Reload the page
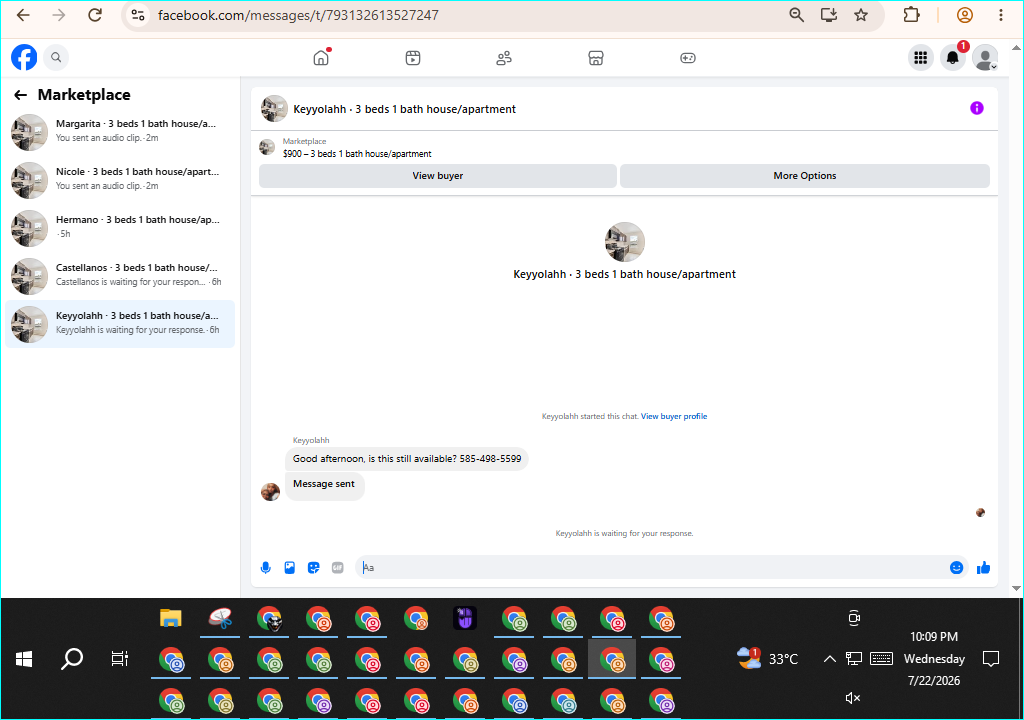Image resolution: width=1024 pixels, height=720 pixels. pos(95,15)
